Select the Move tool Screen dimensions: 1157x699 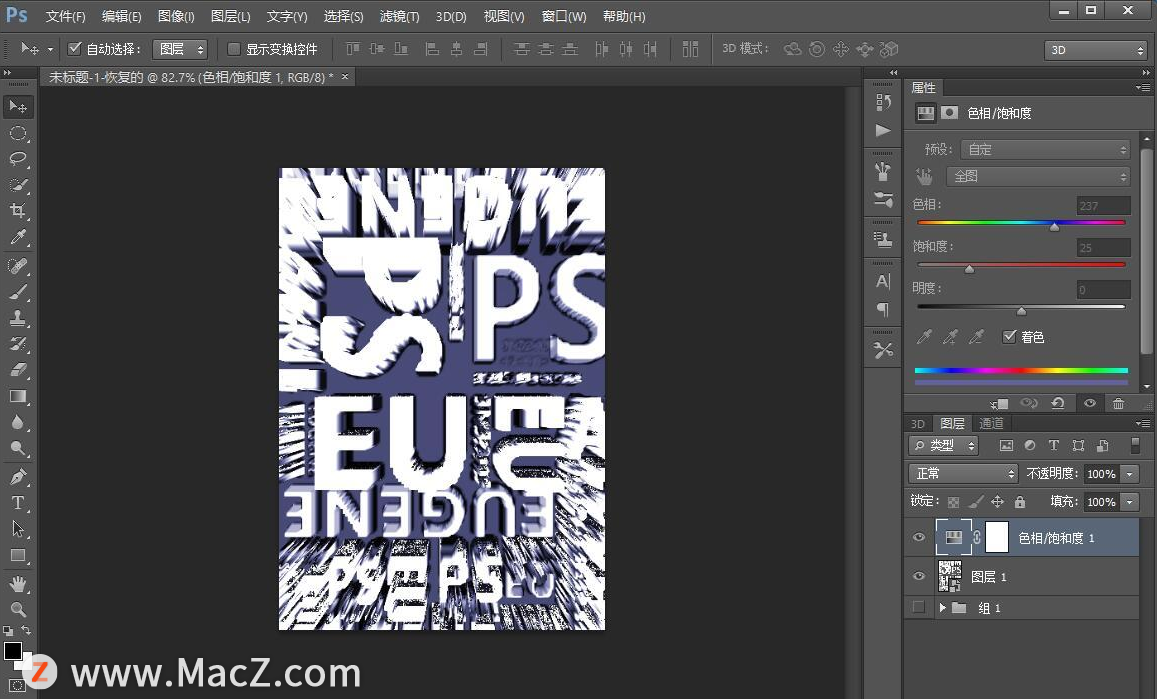tap(18, 107)
